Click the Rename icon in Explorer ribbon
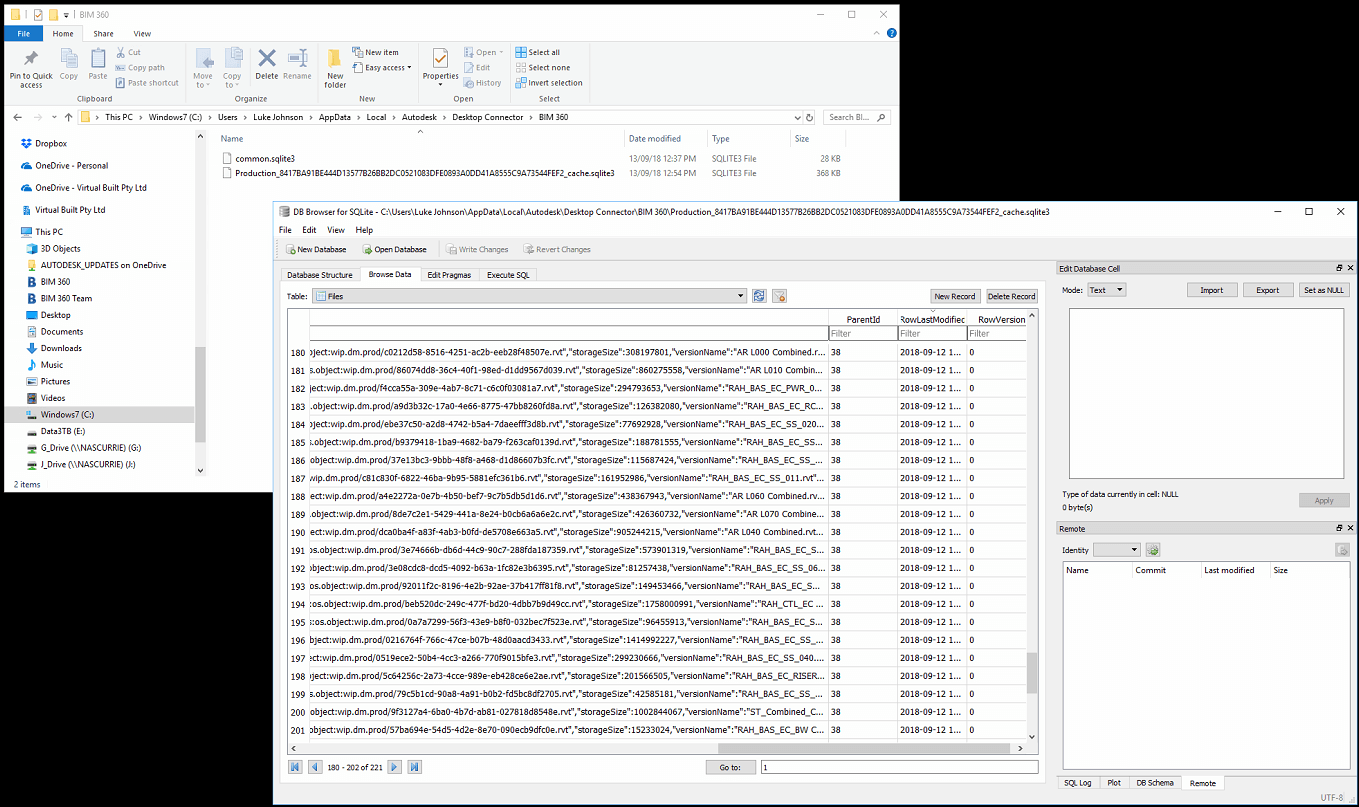This screenshot has height=807, width=1359. [x=297, y=65]
